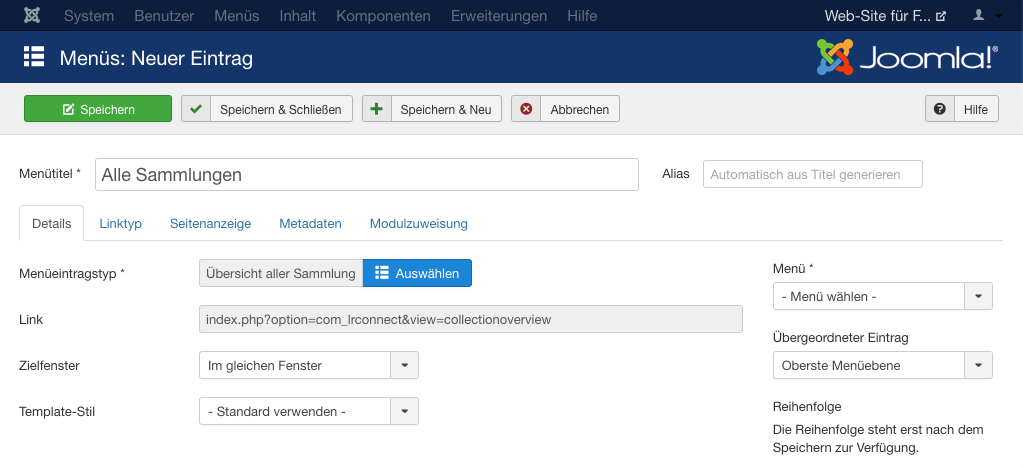Expand the Zielfenster dropdown
This screenshot has width=1023, height=467.
coord(309,365)
